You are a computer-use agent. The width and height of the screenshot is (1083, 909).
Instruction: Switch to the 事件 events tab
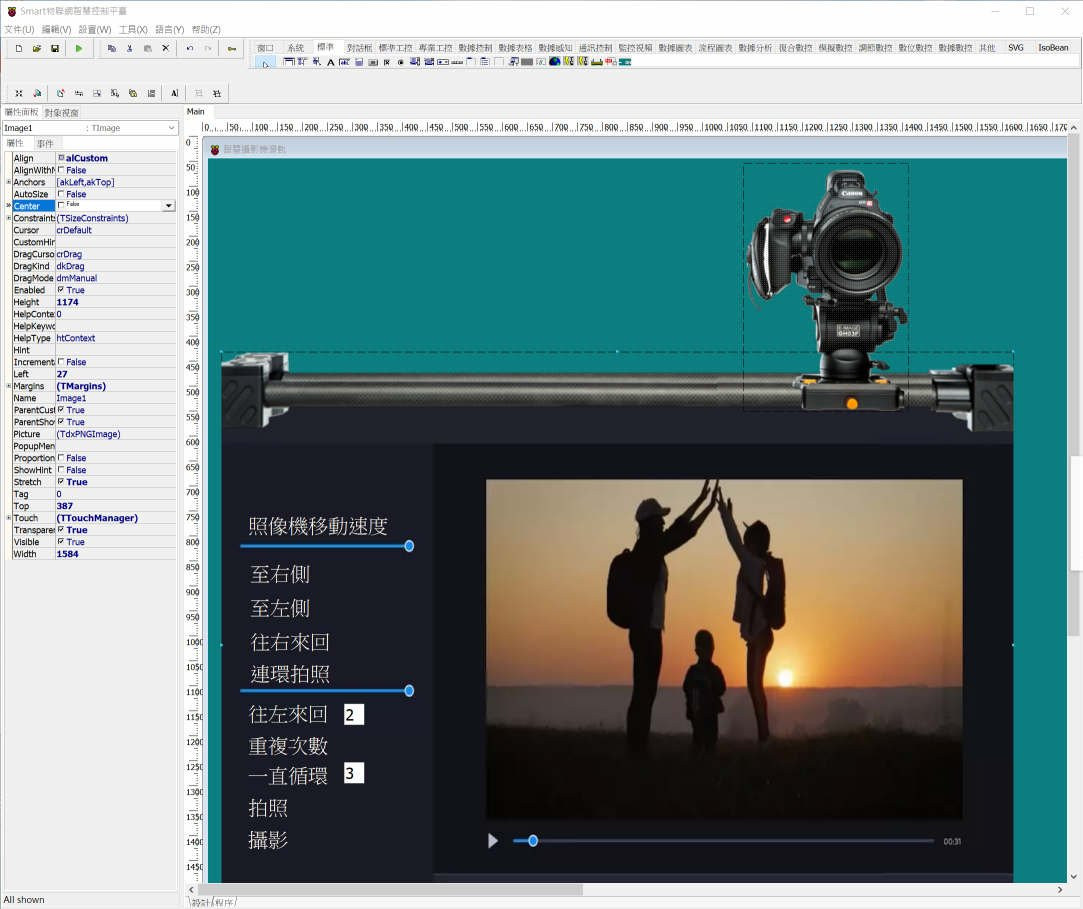pos(45,144)
